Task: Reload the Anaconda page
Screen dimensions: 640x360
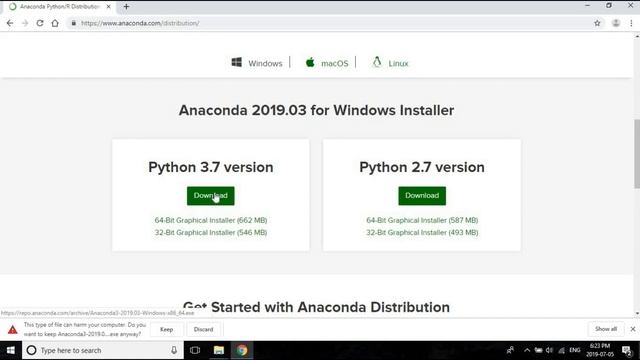Action: (40, 23)
